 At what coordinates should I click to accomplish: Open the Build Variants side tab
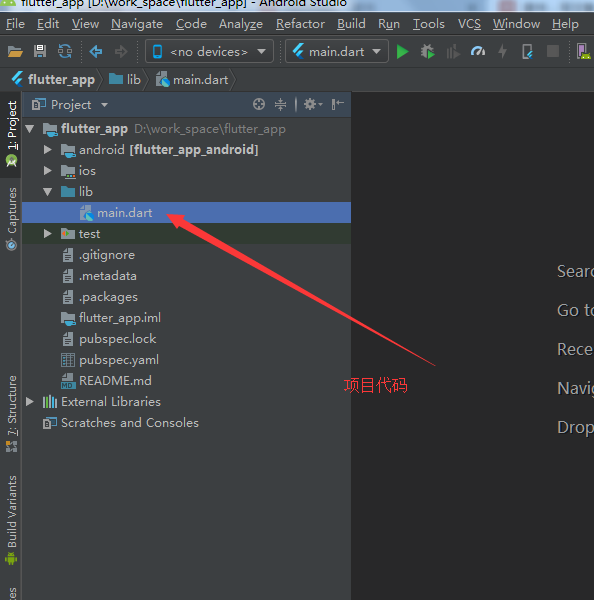pyautogui.click(x=11, y=520)
